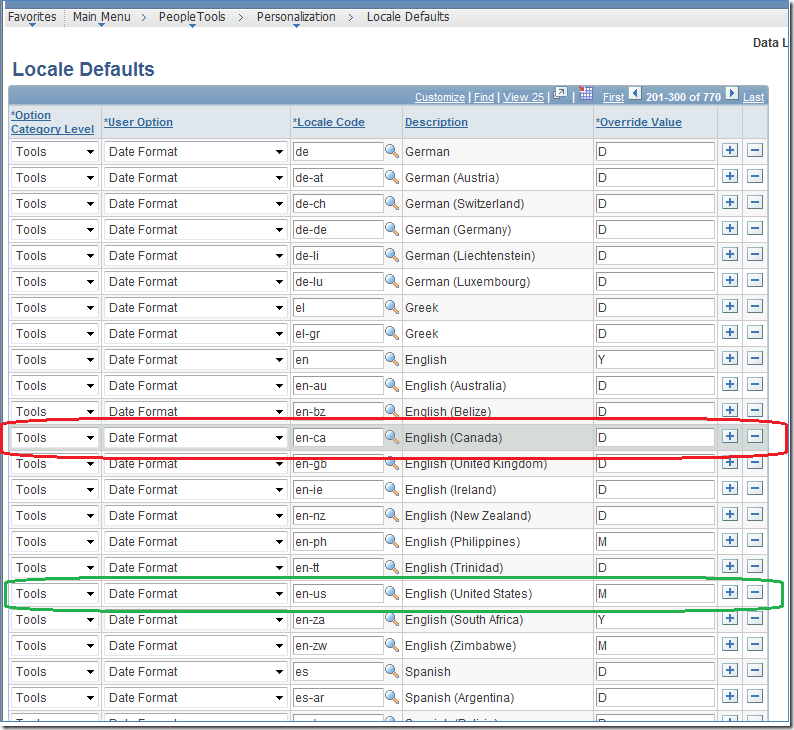Open User Option dropdown for German row

[279, 151]
